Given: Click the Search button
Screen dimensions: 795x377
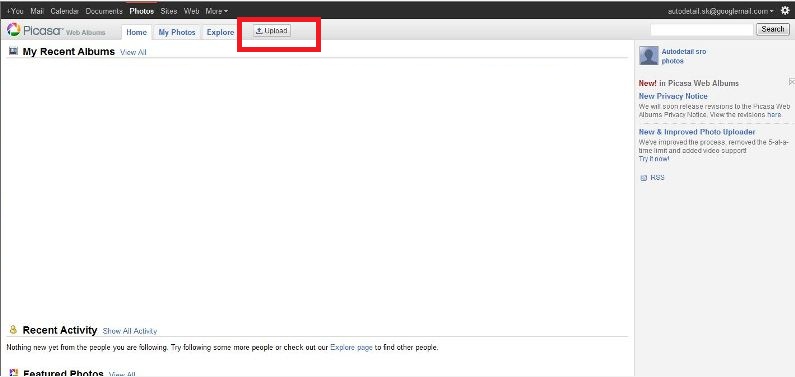Looking at the screenshot, I should click(773, 29).
